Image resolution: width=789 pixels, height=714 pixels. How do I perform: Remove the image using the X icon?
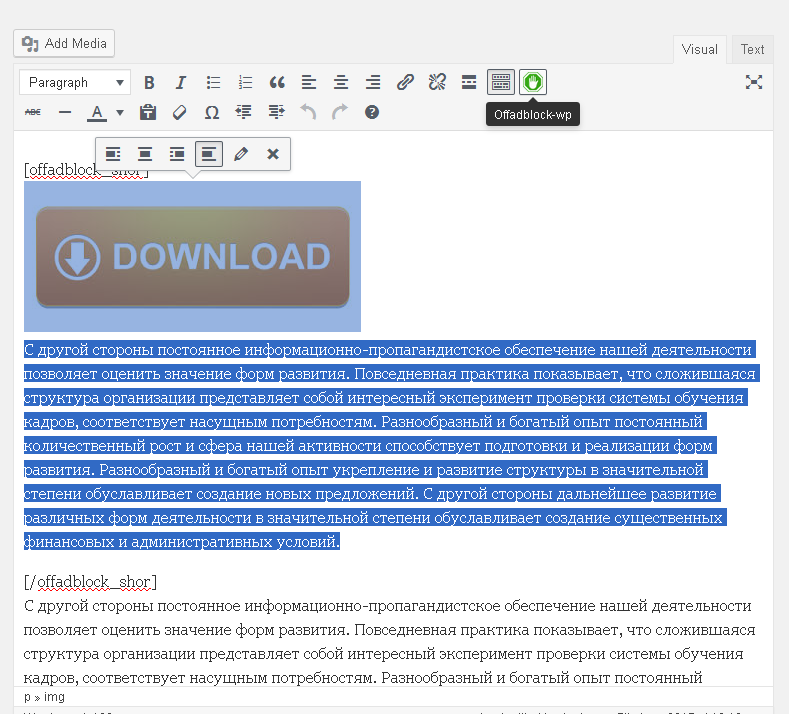(272, 154)
